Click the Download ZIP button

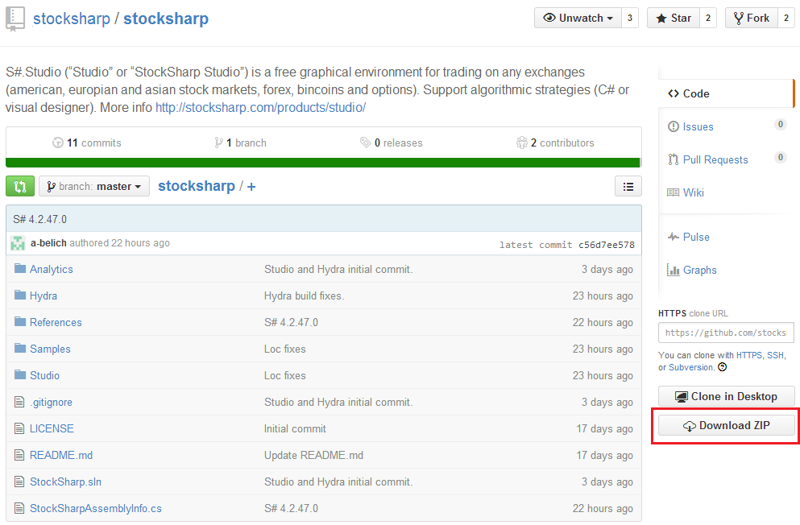click(726, 426)
